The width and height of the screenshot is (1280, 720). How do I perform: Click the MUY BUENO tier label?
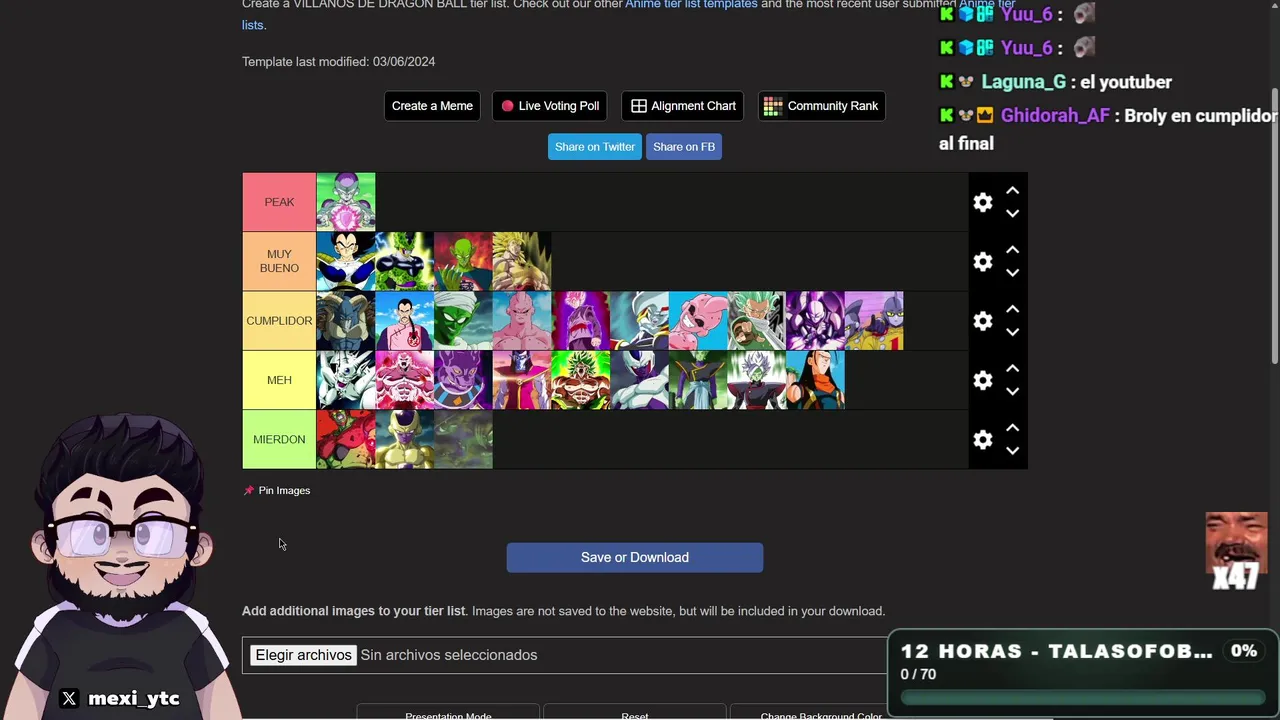279,261
